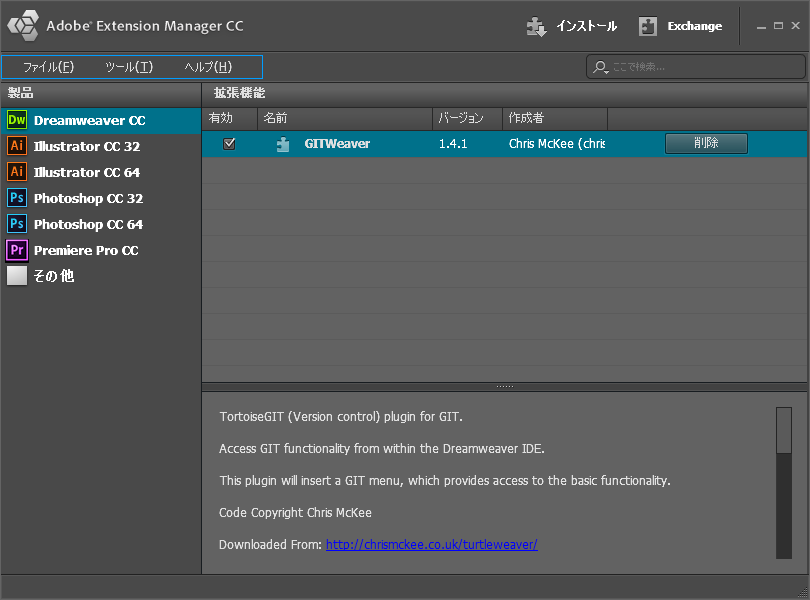The height and width of the screenshot is (600, 810).
Task: Select the Photoshop CC 64 icon
Action: [x=17, y=224]
